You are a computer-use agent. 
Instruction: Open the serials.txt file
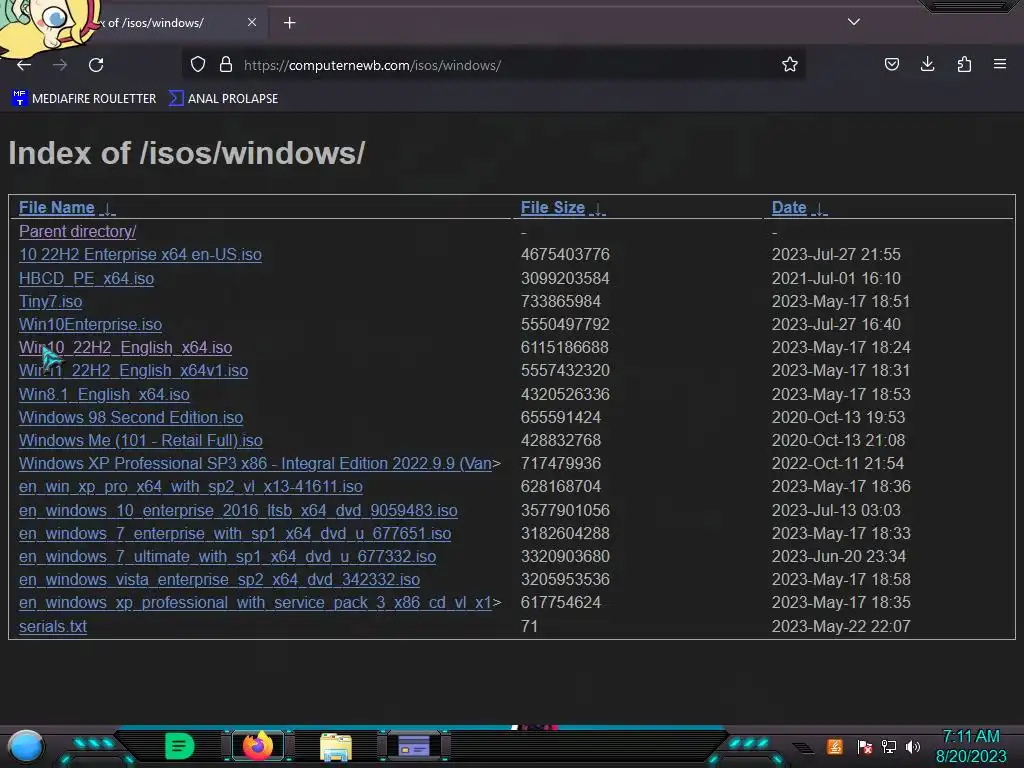click(53, 626)
